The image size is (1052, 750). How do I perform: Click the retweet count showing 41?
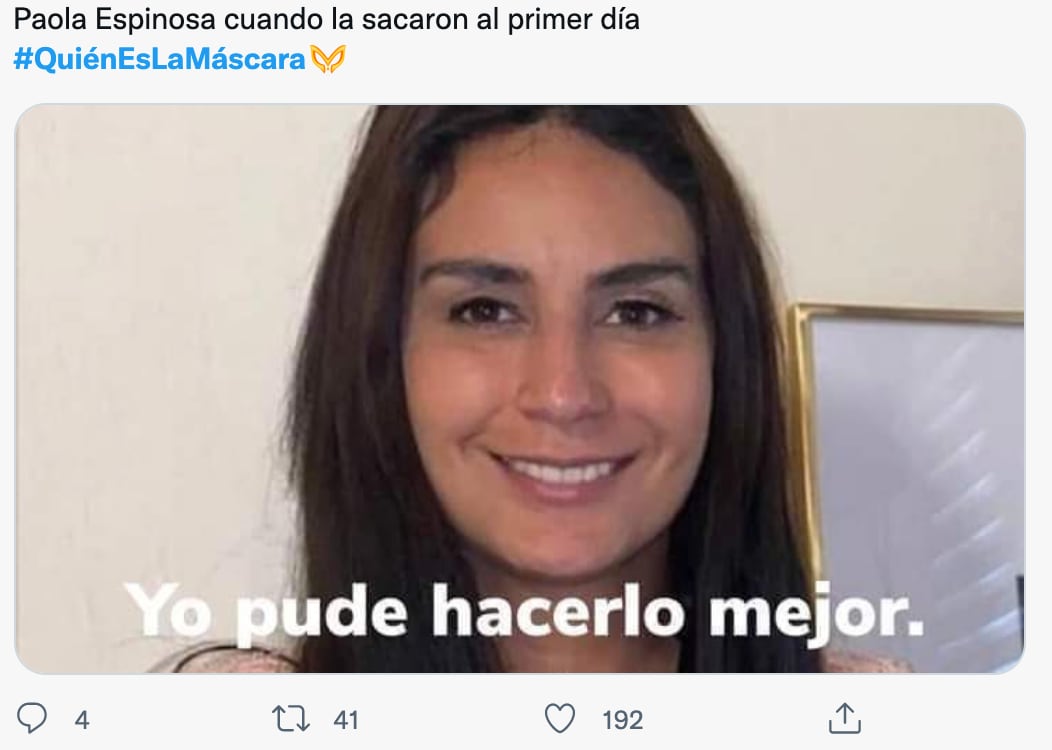(x=346, y=720)
